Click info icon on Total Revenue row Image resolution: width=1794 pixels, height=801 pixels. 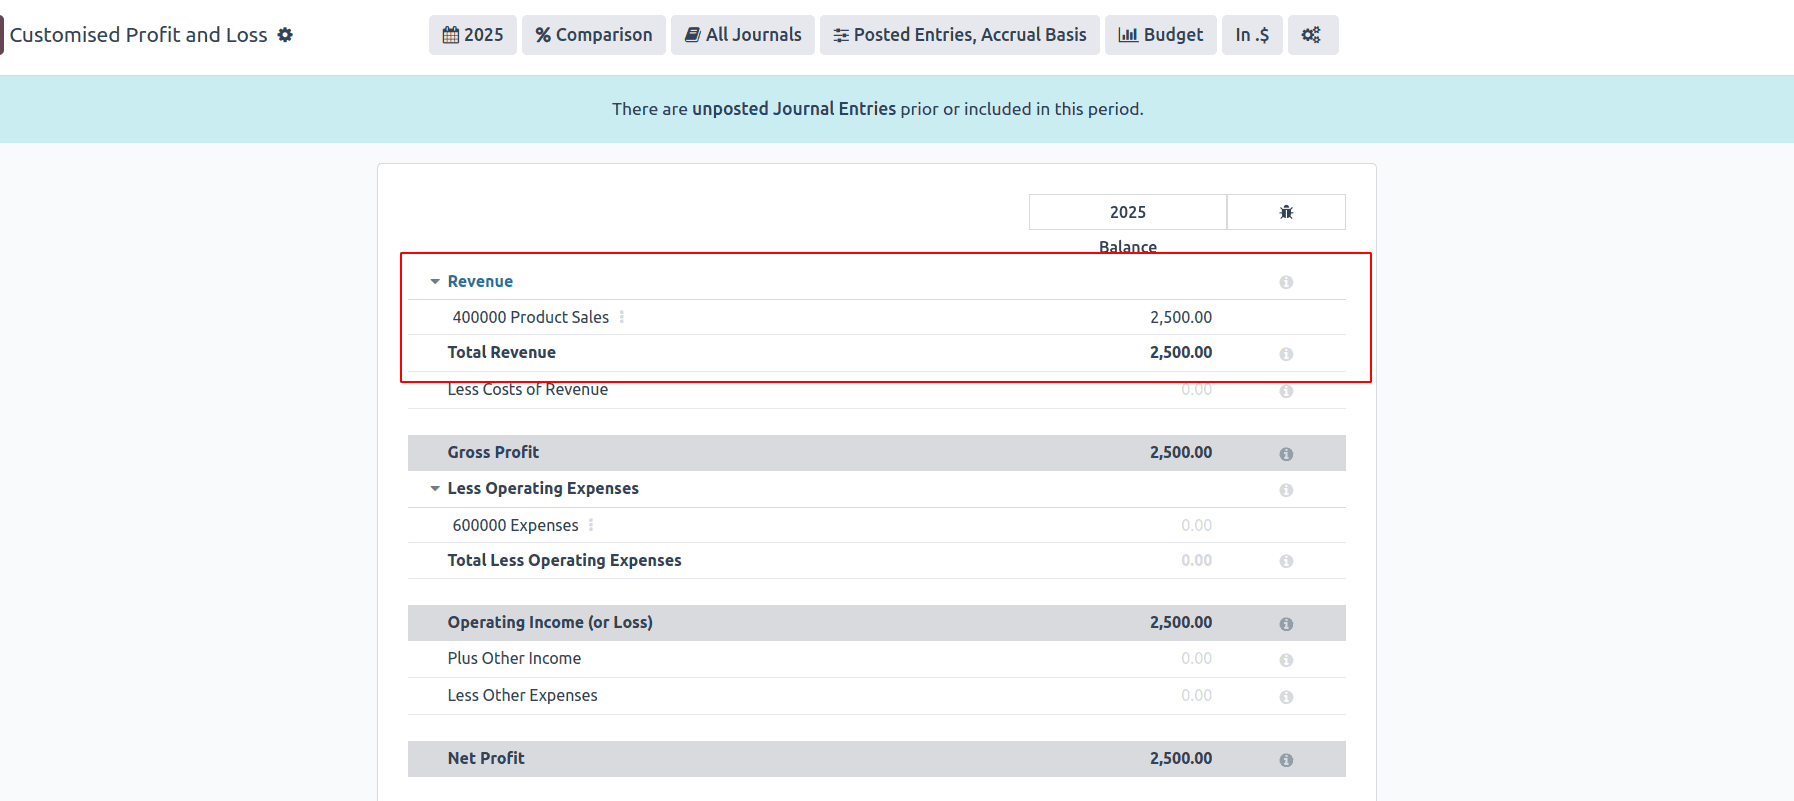point(1286,354)
